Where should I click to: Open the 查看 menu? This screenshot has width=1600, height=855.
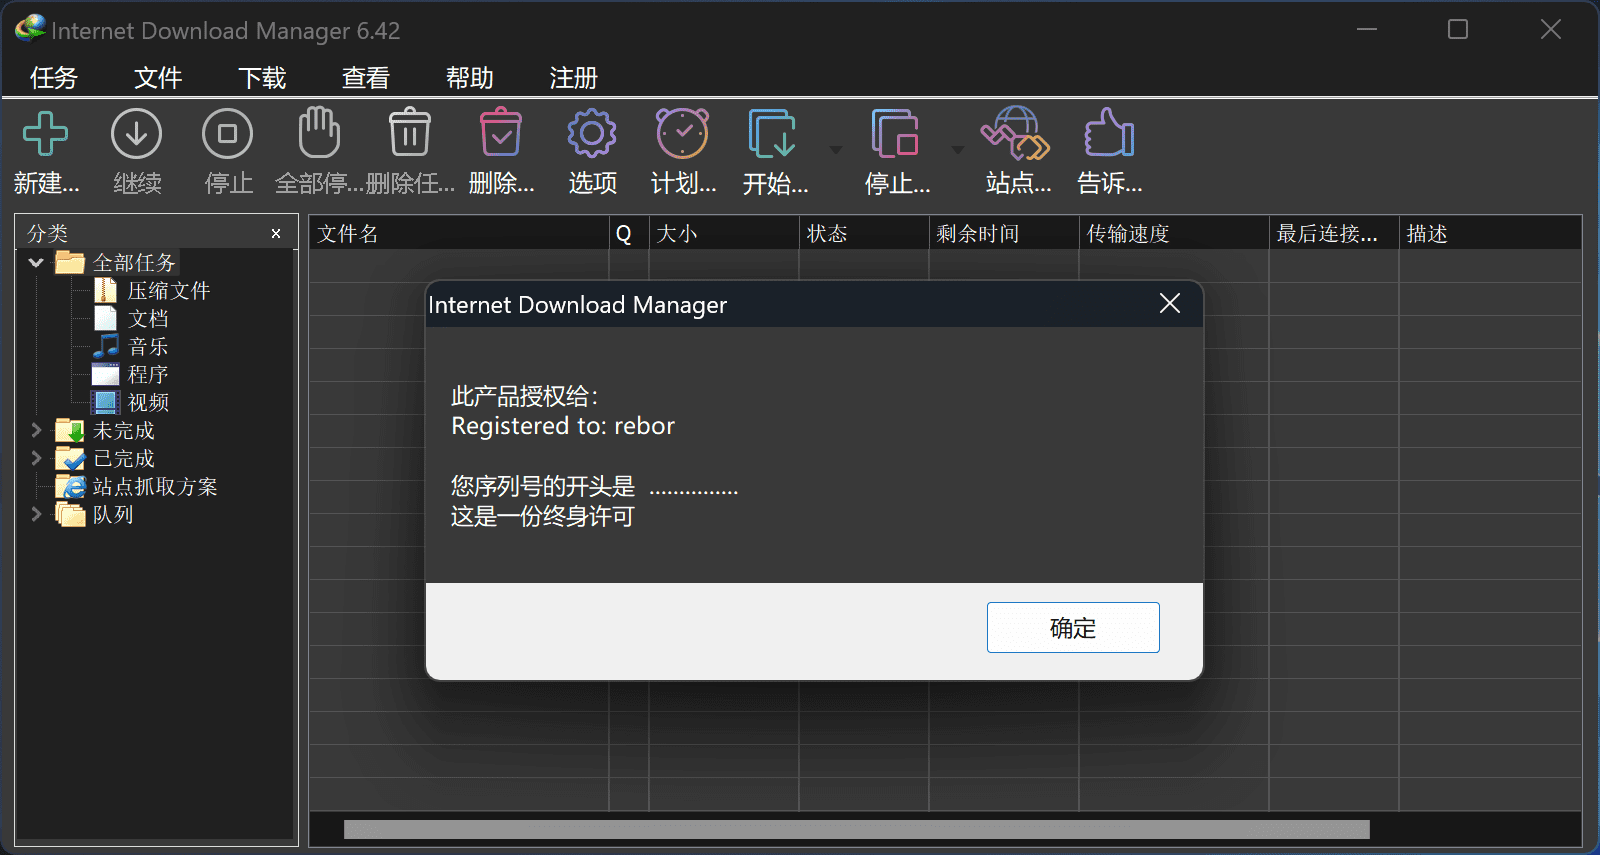point(366,78)
